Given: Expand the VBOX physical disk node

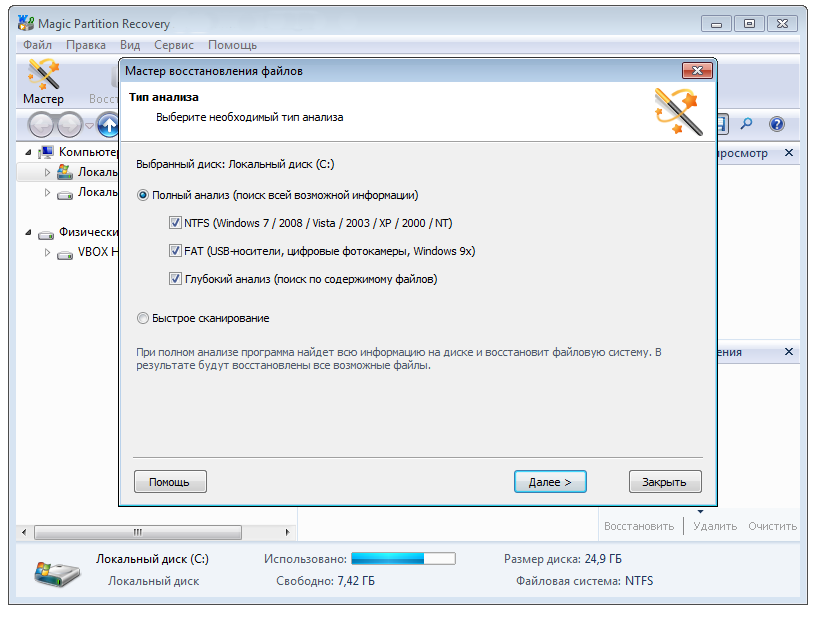Looking at the screenshot, I should (x=47, y=252).
